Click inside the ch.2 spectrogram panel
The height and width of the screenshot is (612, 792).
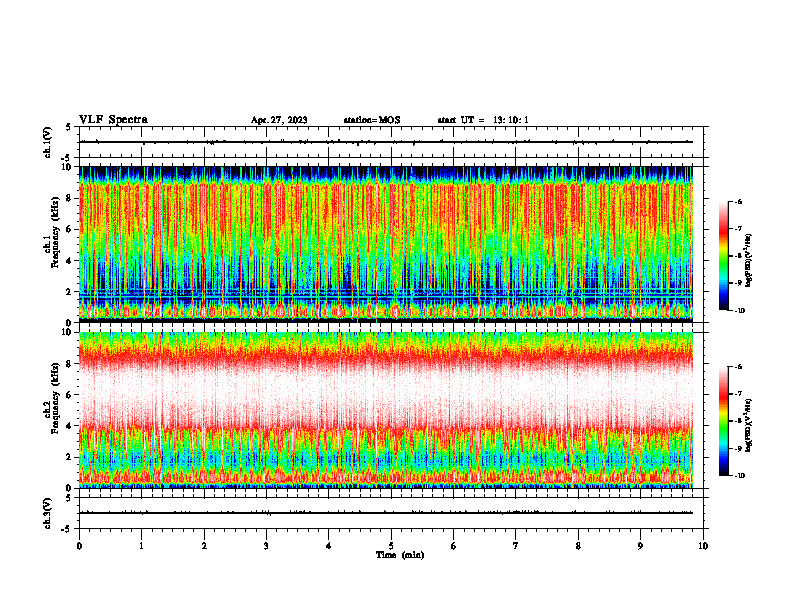386,410
